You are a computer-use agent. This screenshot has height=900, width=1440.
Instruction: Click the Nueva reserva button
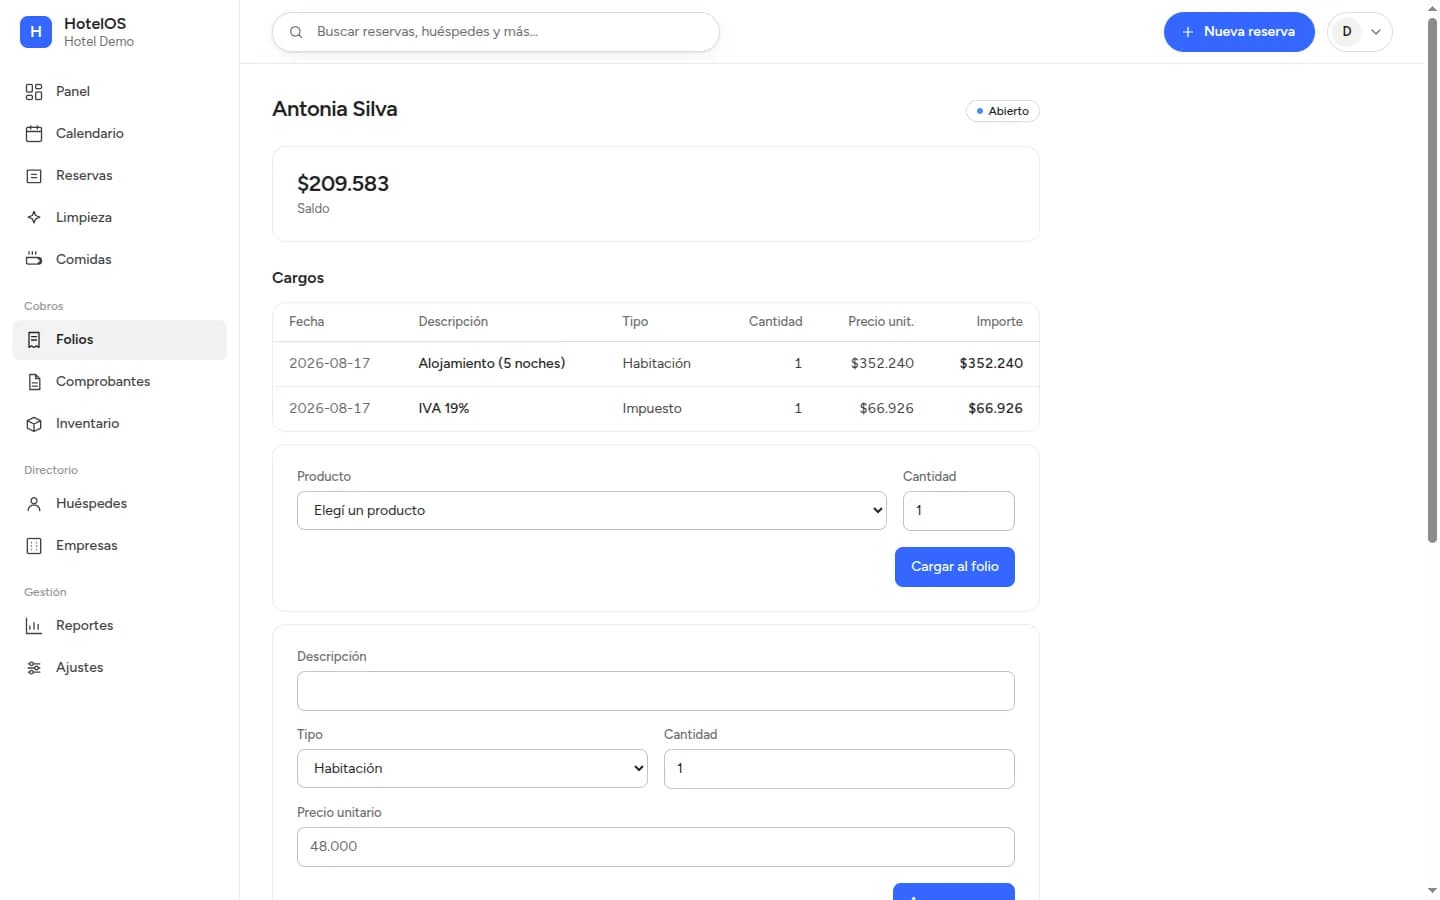1239,32
